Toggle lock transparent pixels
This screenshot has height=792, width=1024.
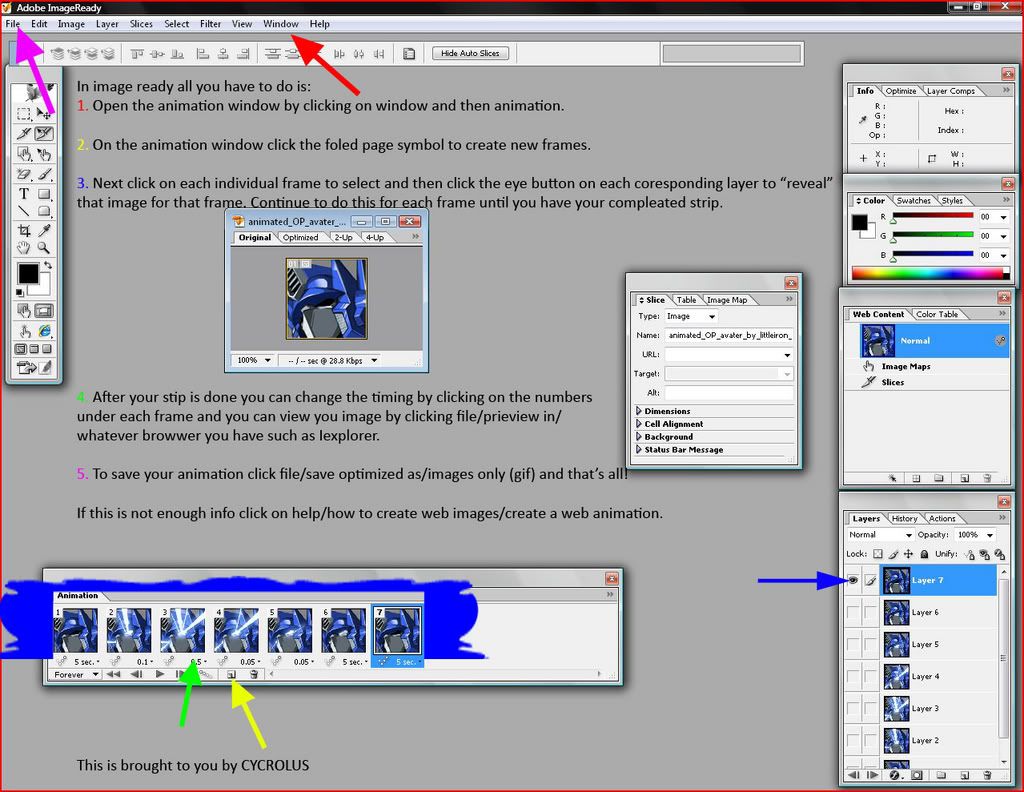[878, 554]
